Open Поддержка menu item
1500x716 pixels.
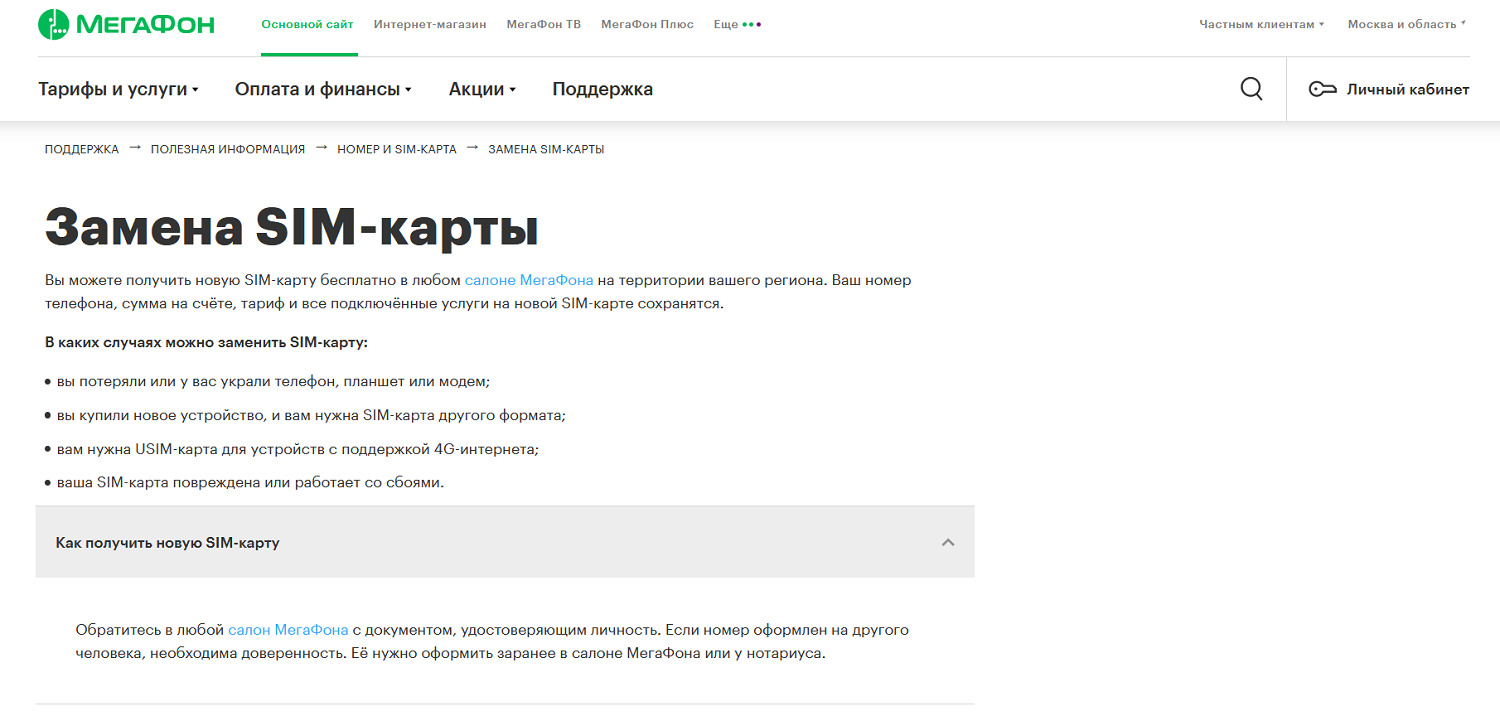[602, 89]
